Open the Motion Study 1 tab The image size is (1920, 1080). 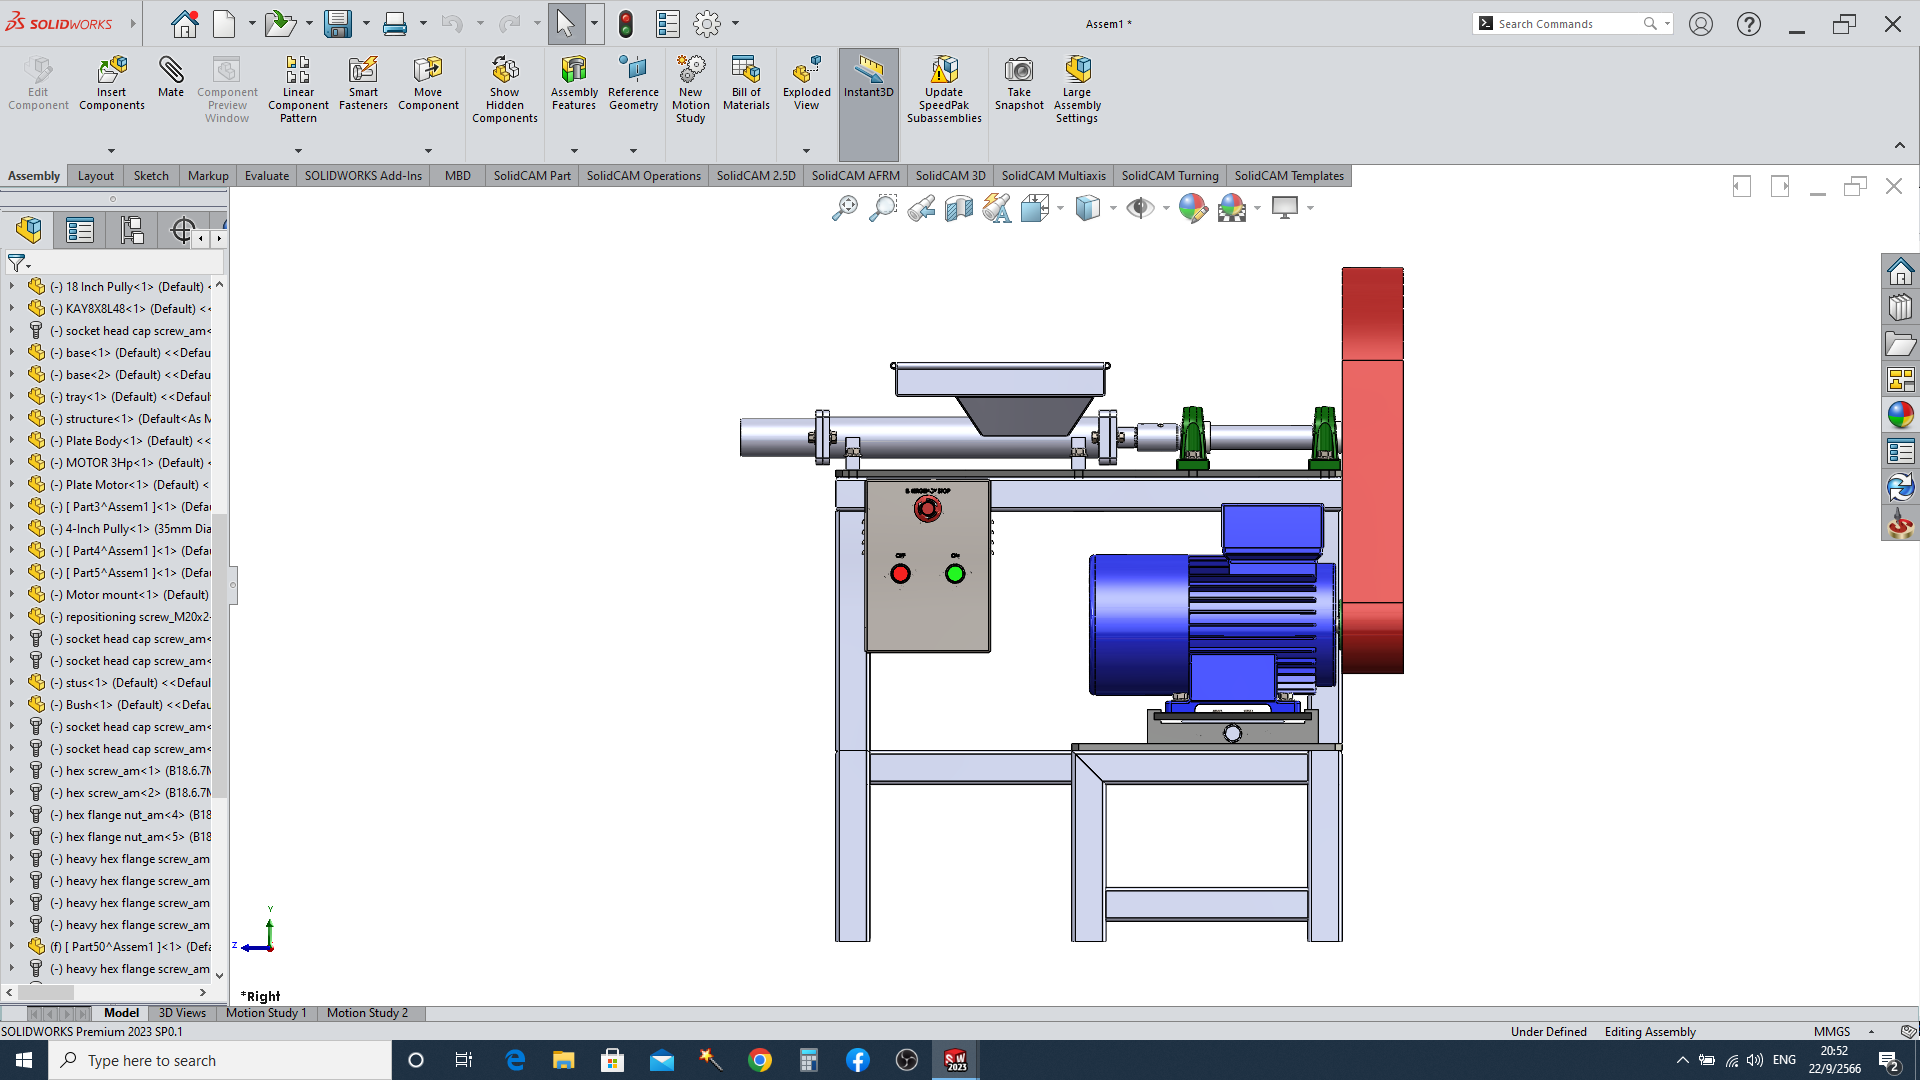[266, 1013]
